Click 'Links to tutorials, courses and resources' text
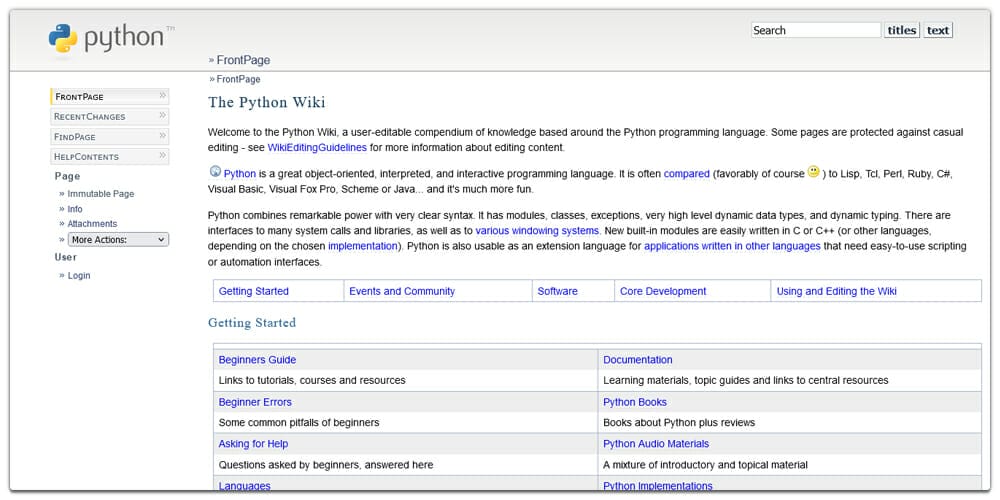The width and height of the screenshot is (1000, 500). [x=312, y=380]
